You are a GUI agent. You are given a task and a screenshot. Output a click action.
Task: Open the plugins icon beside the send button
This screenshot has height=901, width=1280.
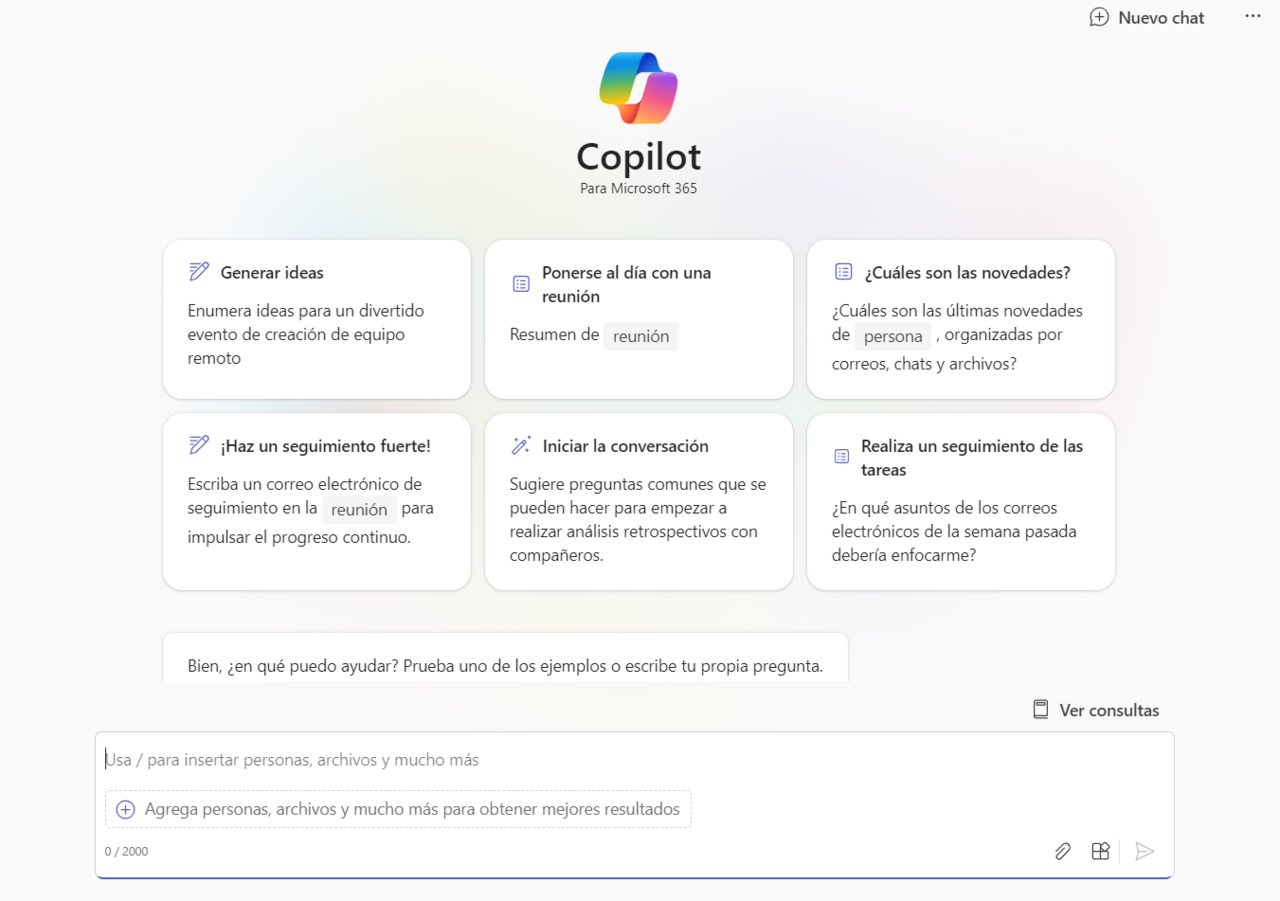pos(1100,851)
